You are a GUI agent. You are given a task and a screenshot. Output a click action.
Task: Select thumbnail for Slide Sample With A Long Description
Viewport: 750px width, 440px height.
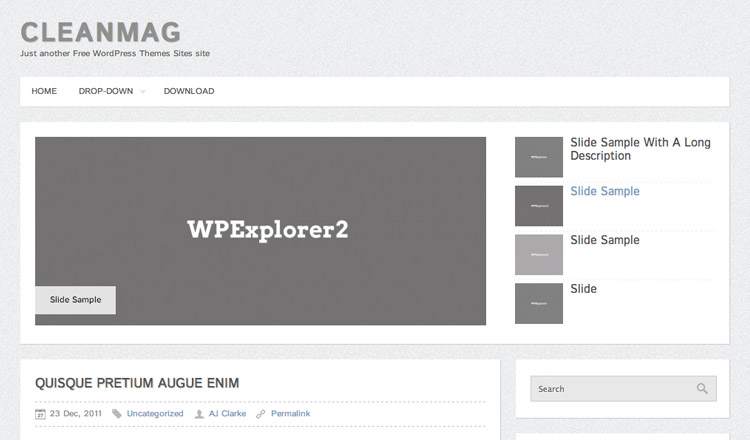(539, 157)
